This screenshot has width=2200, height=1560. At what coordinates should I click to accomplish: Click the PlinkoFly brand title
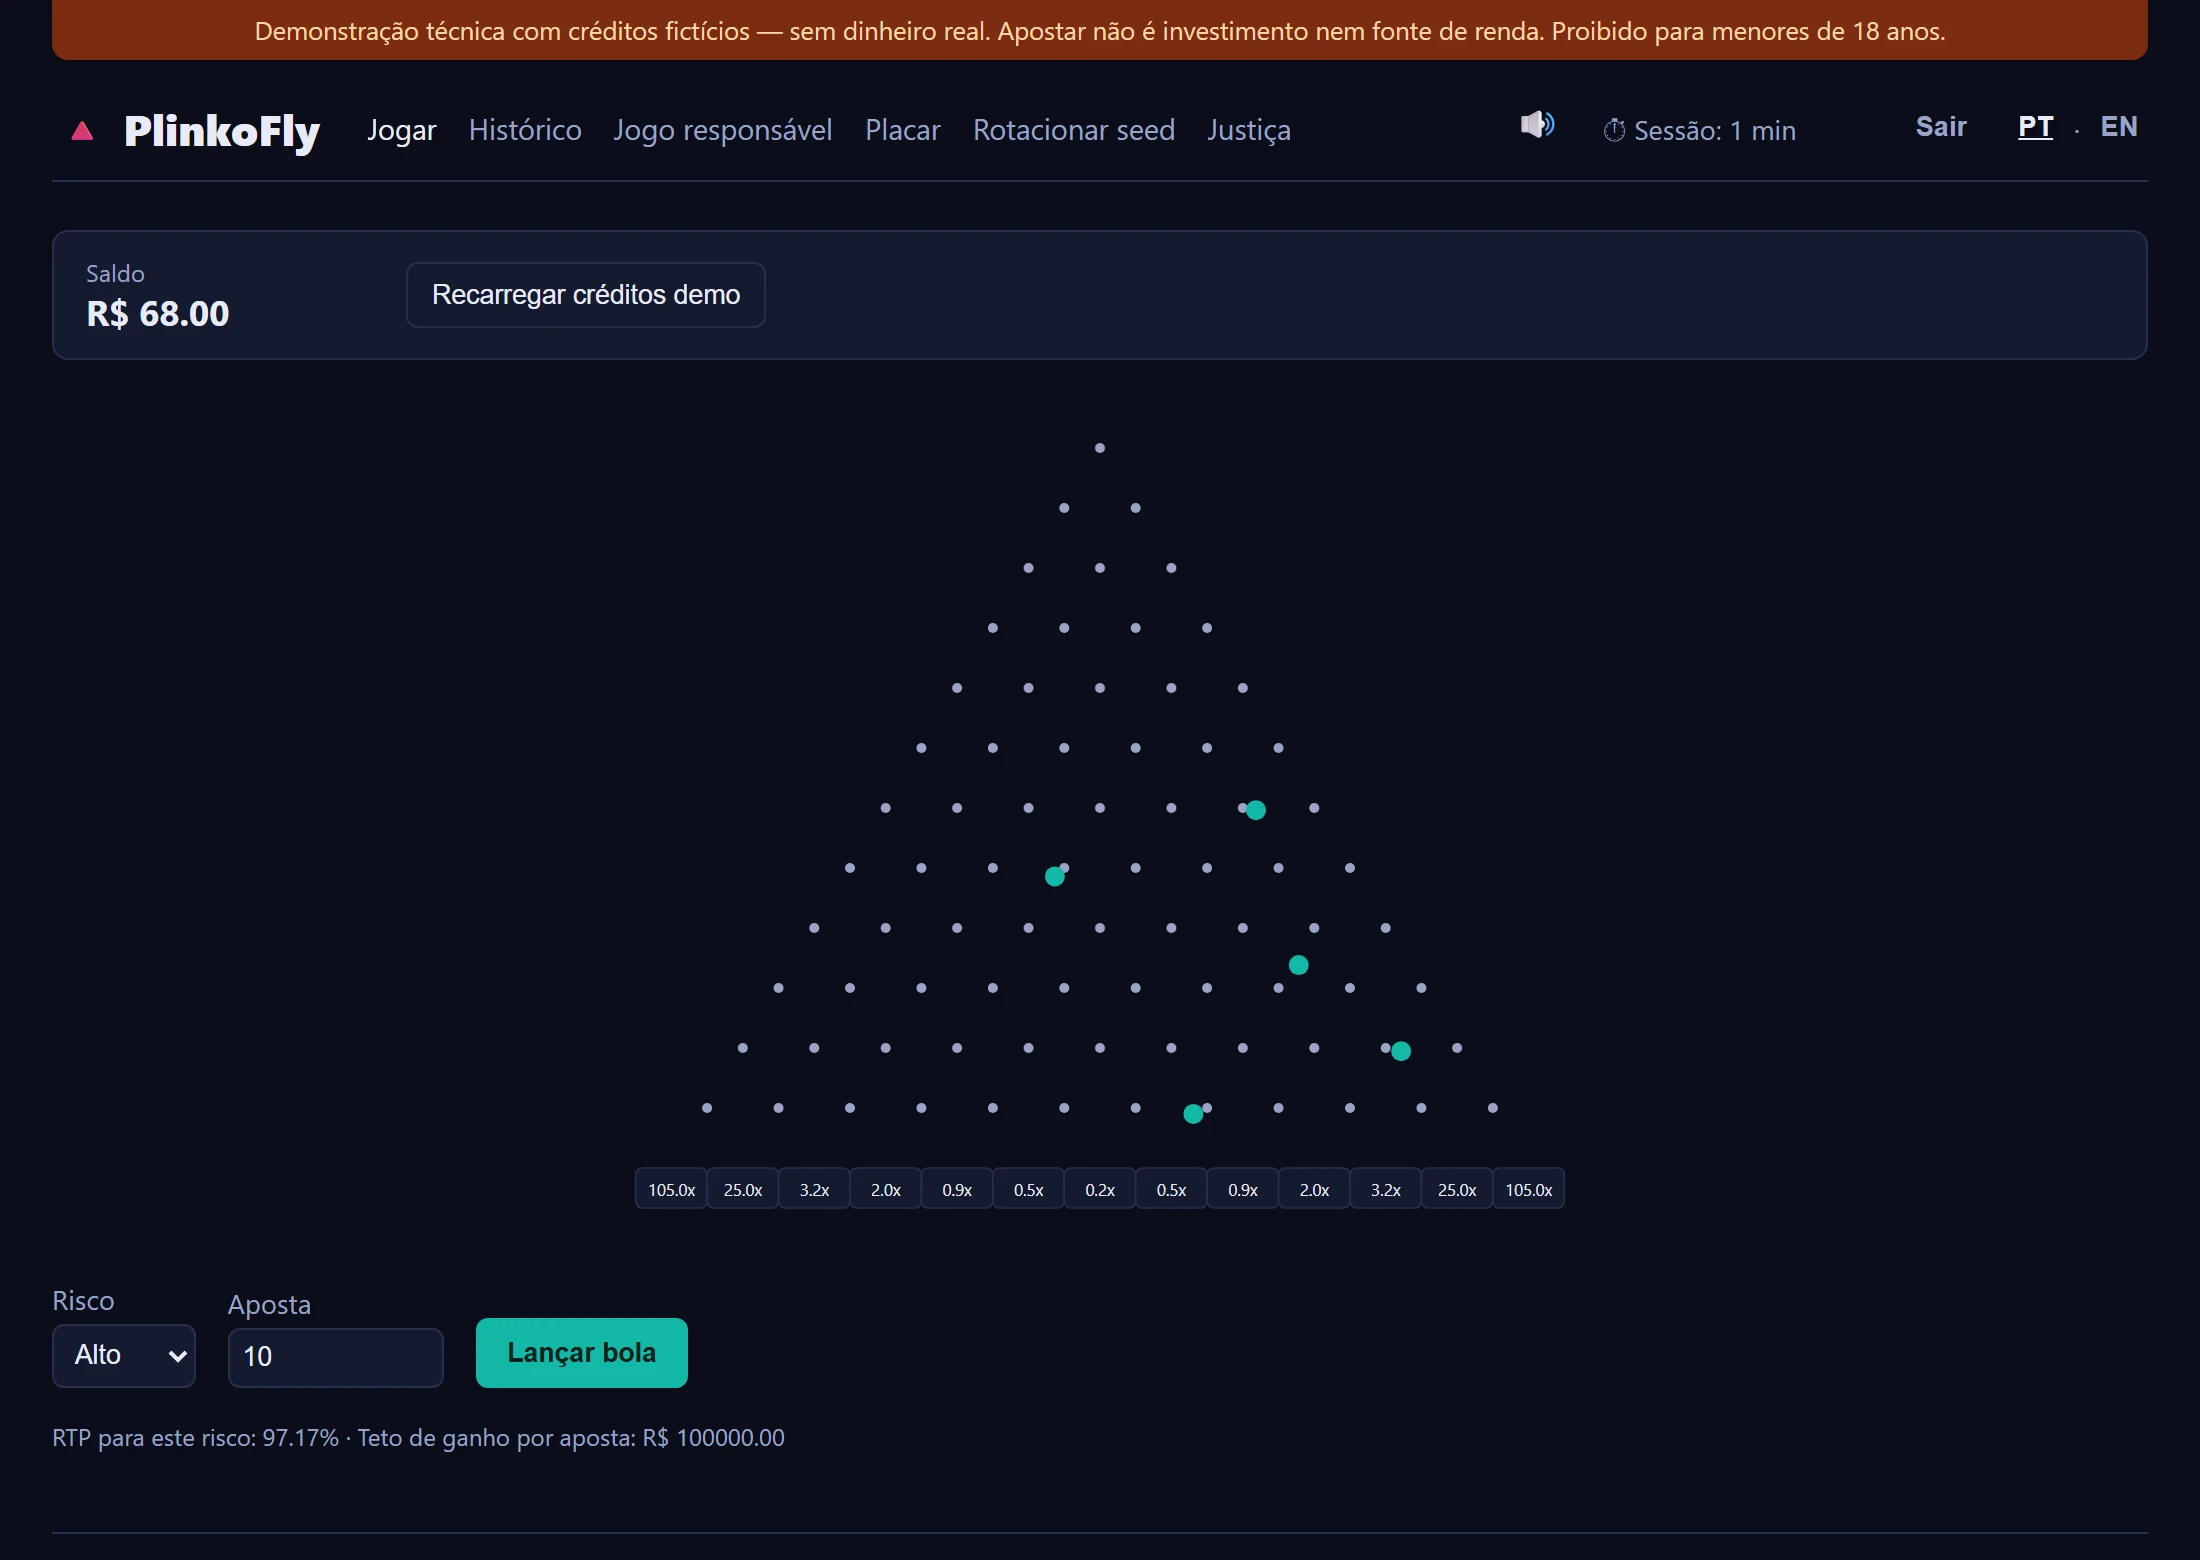(x=222, y=132)
